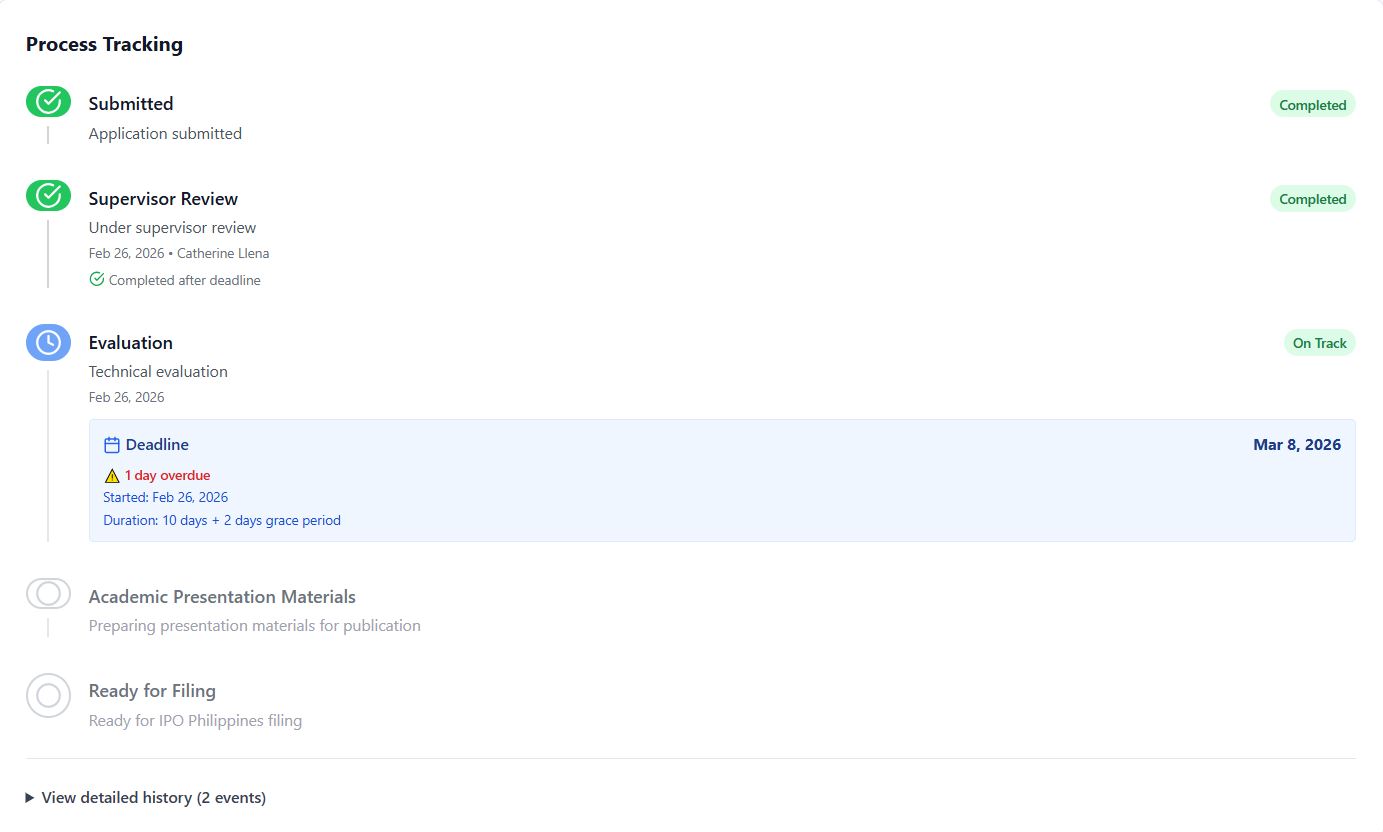
Task: Click the Submitted step title
Action: (131, 104)
